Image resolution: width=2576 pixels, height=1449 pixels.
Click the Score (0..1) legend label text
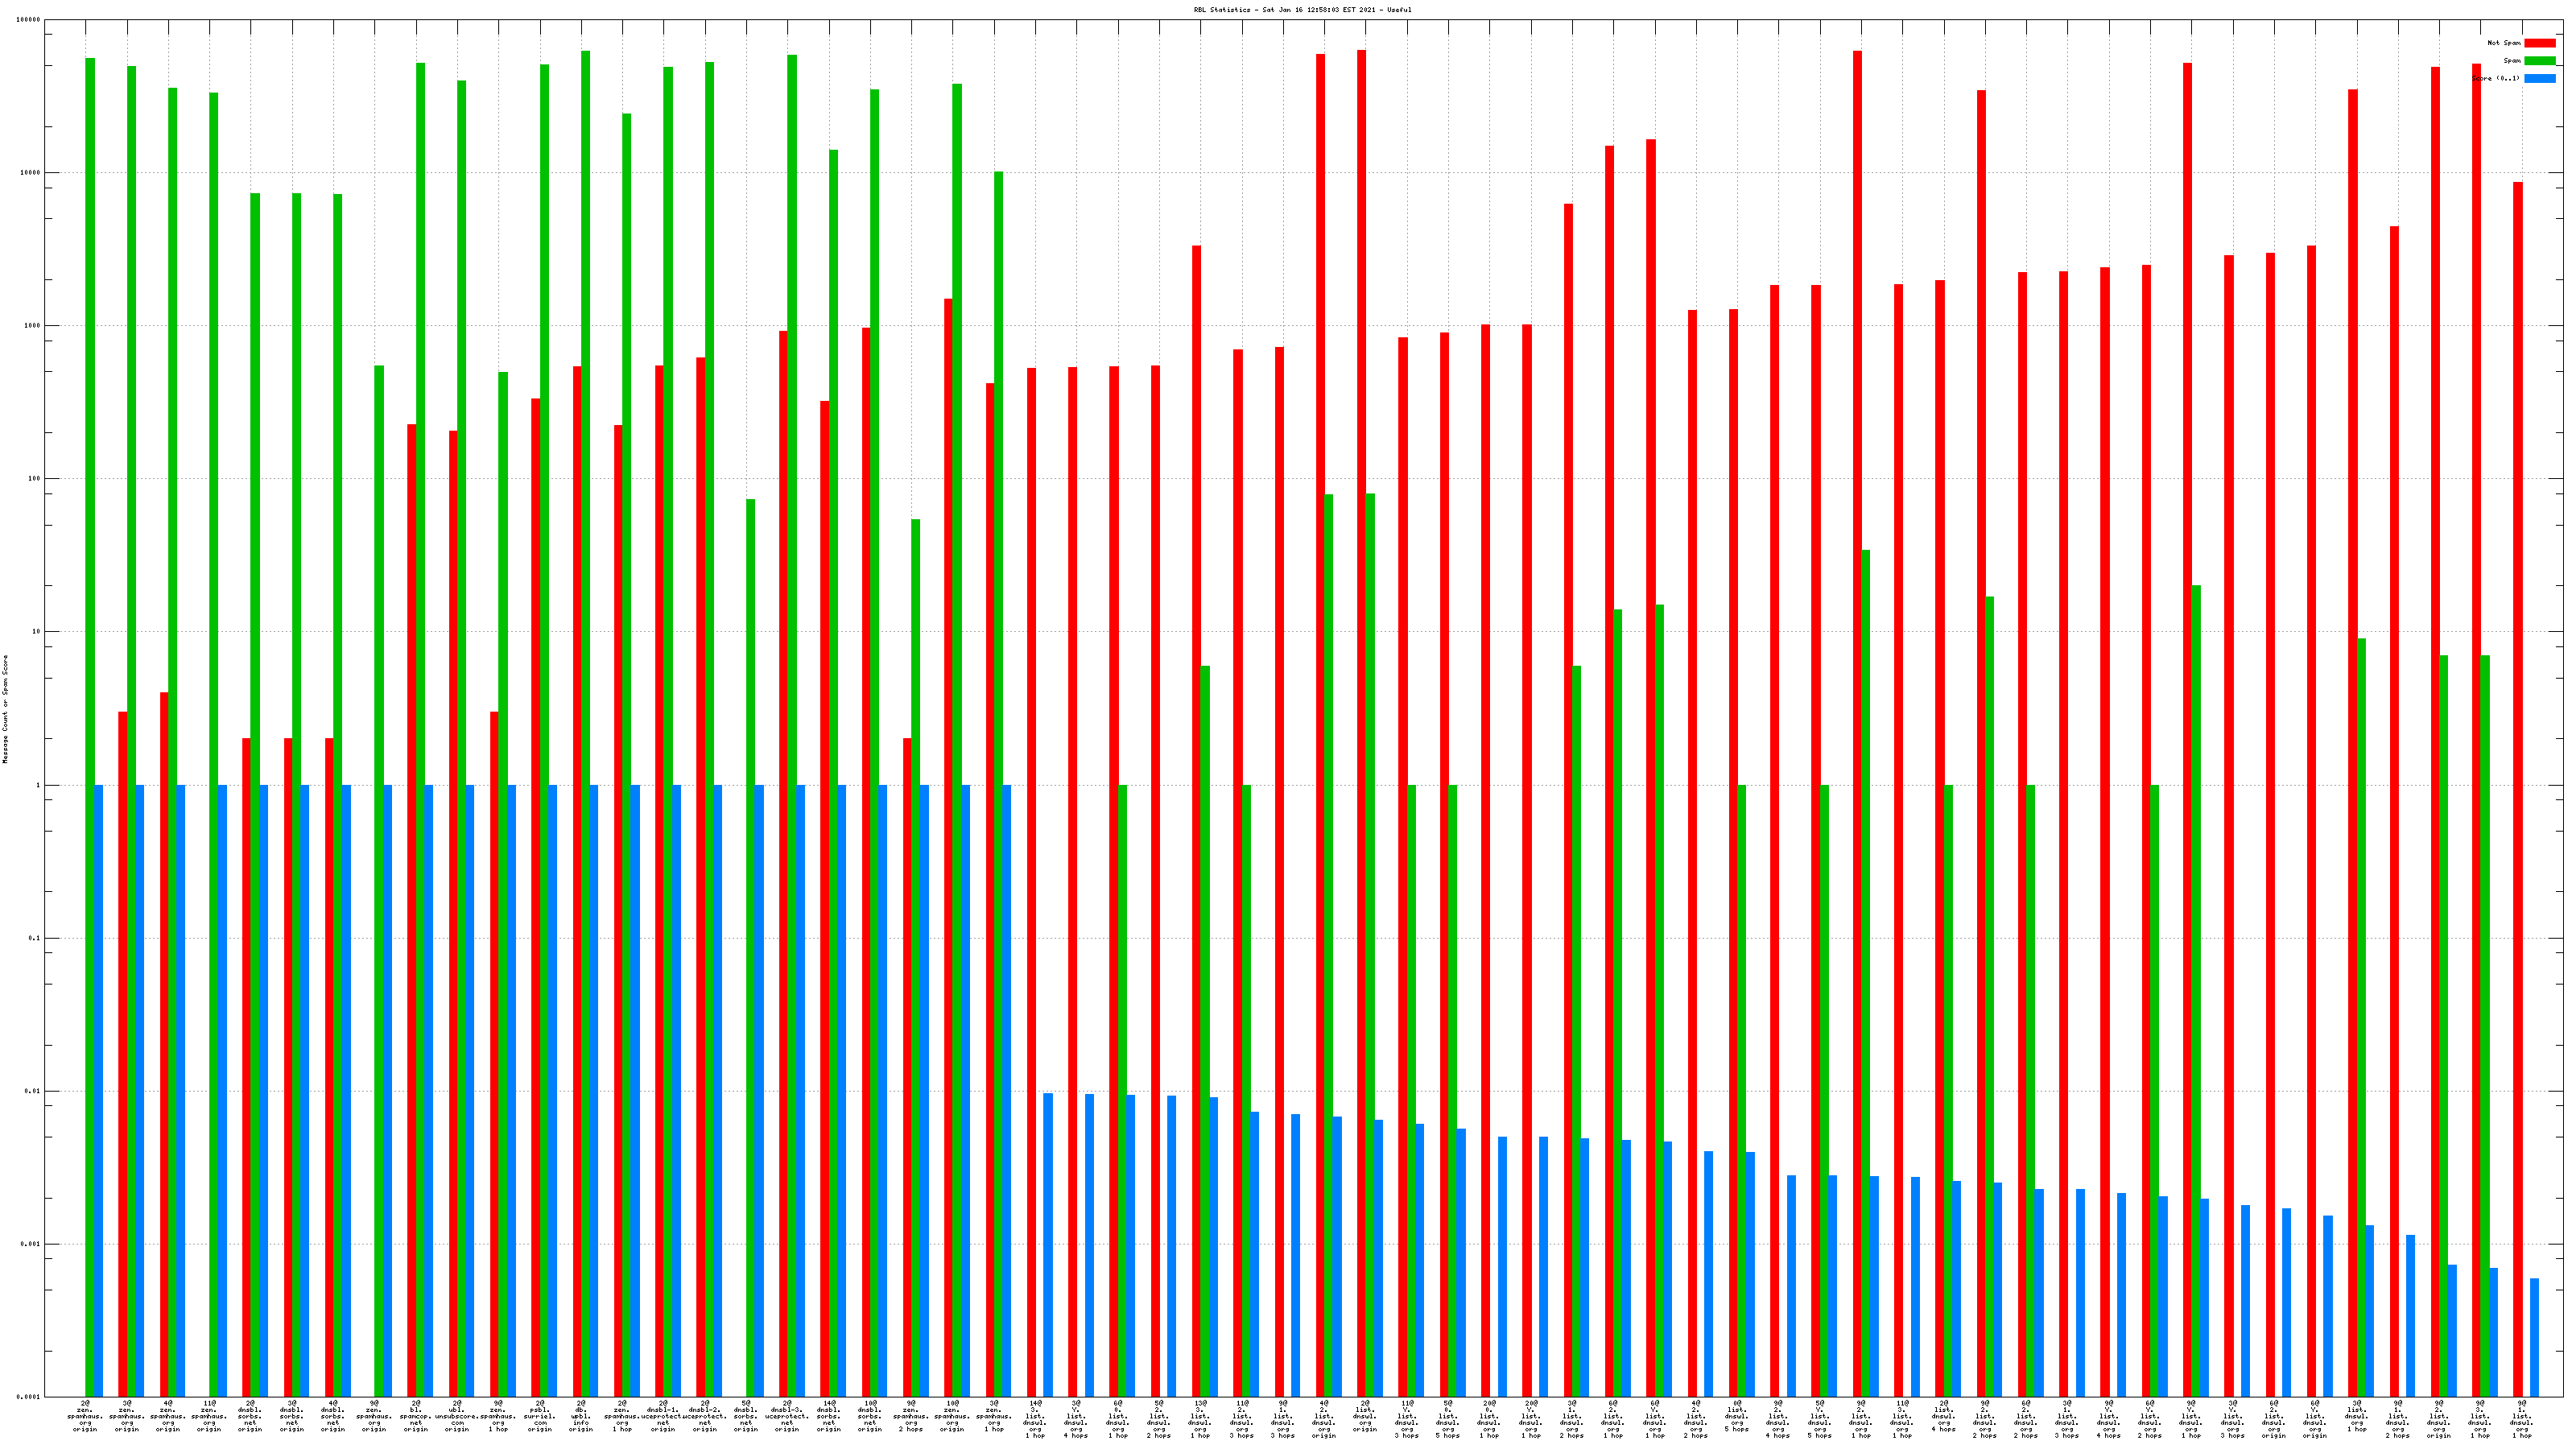[x=2495, y=78]
